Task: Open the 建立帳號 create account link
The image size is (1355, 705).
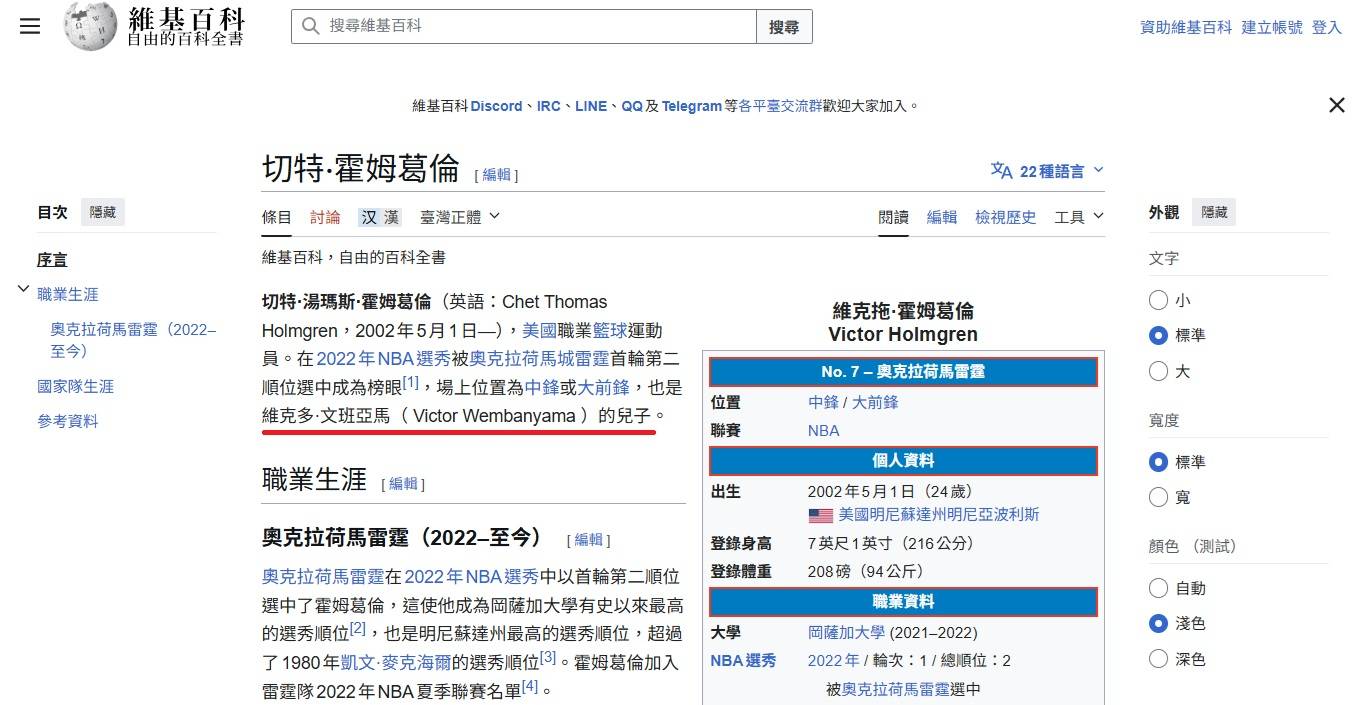Action: click(x=1272, y=27)
